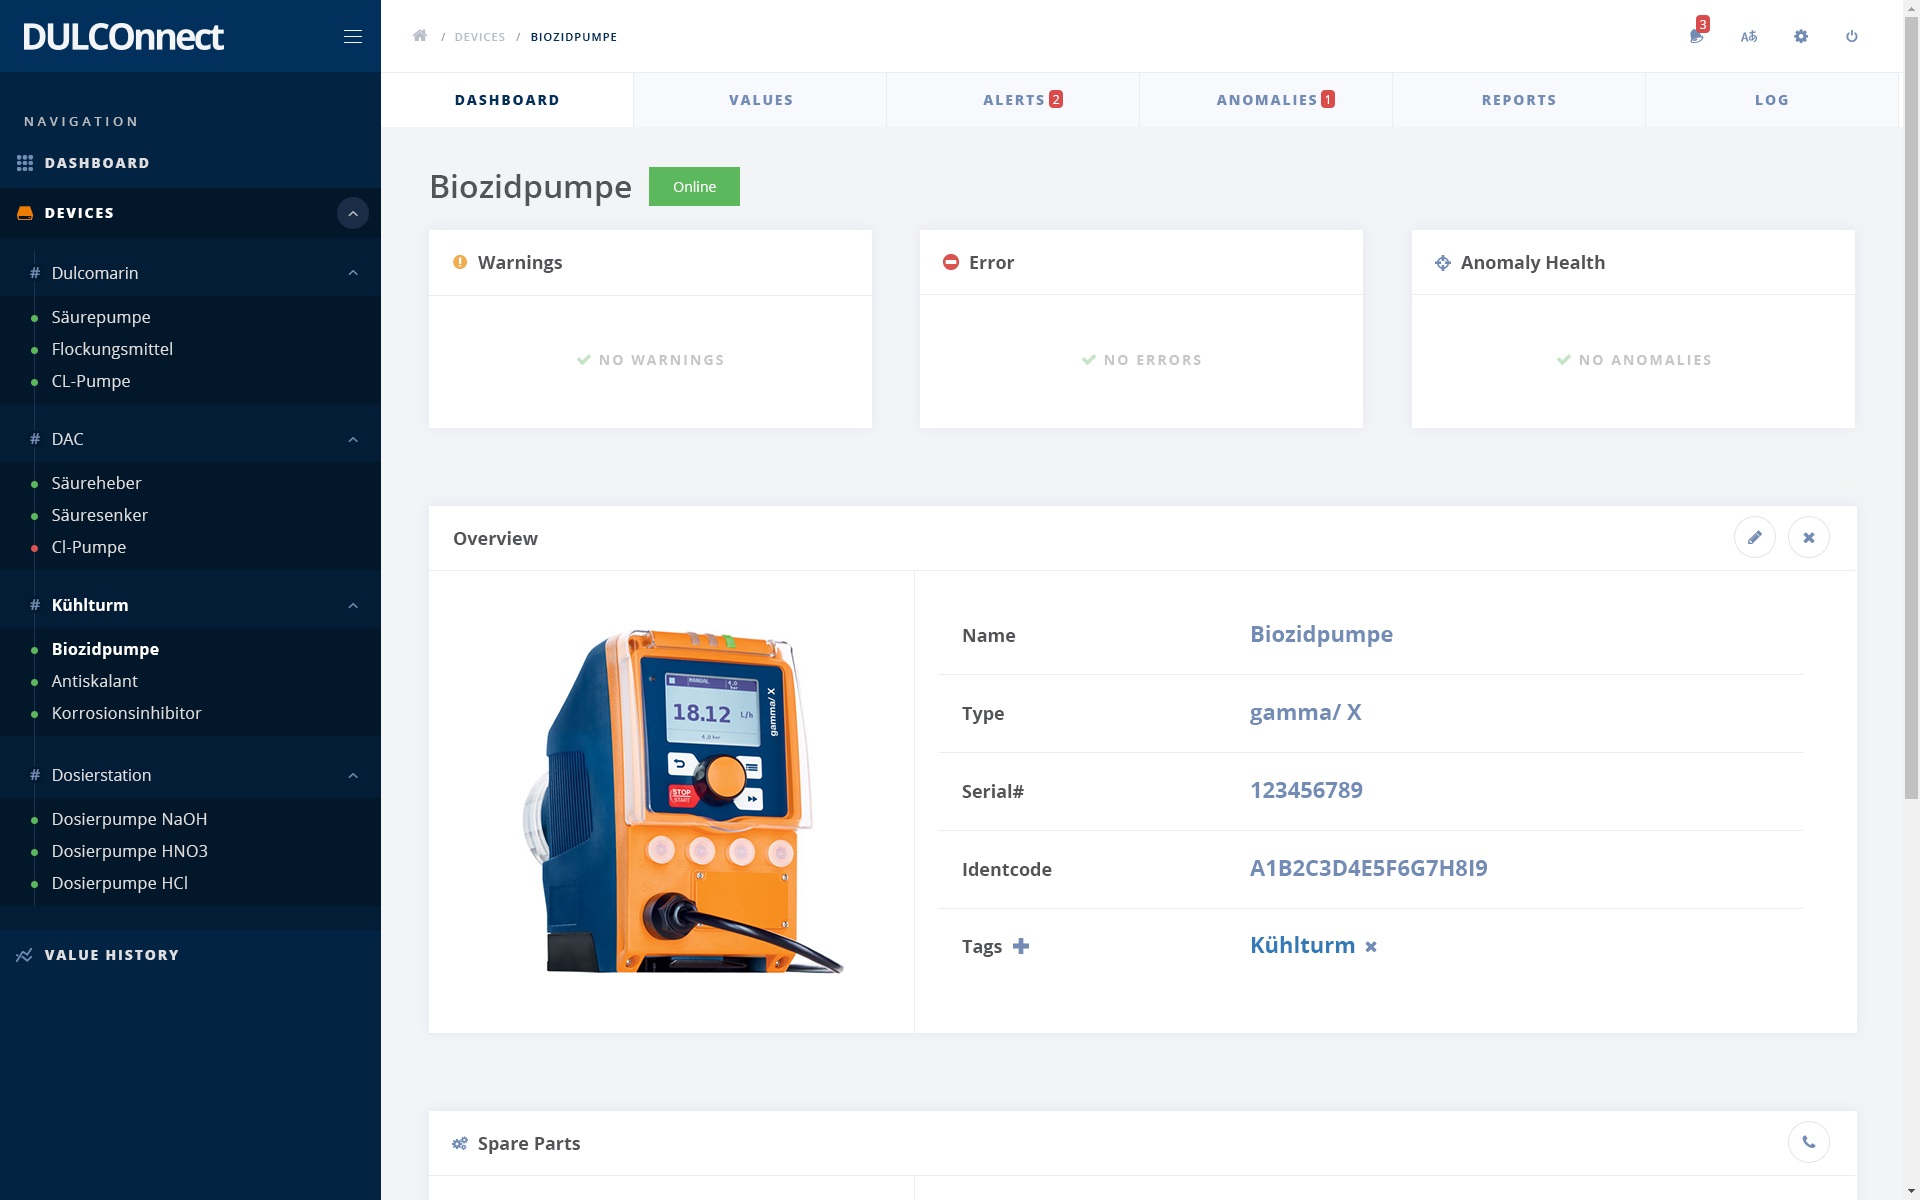The height and width of the screenshot is (1200, 1920).
Task: Remove the Kühlturm tag
Action: [x=1371, y=947]
